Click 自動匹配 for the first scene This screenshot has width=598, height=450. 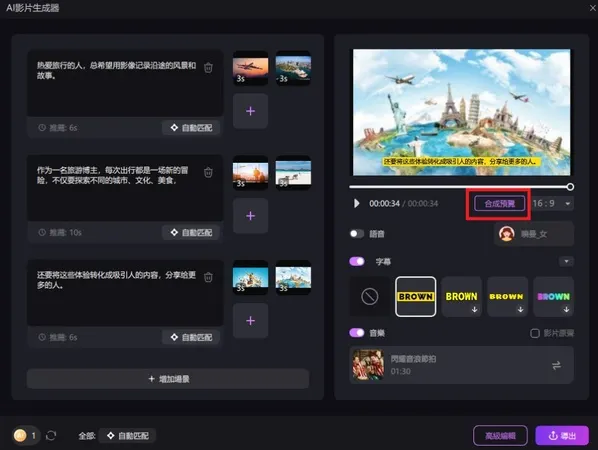pyautogui.click(x=191, y=127)
